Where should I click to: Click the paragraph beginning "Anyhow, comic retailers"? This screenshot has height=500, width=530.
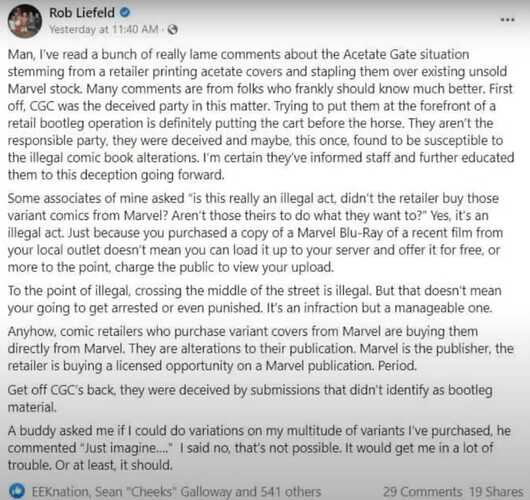[261, 348]
